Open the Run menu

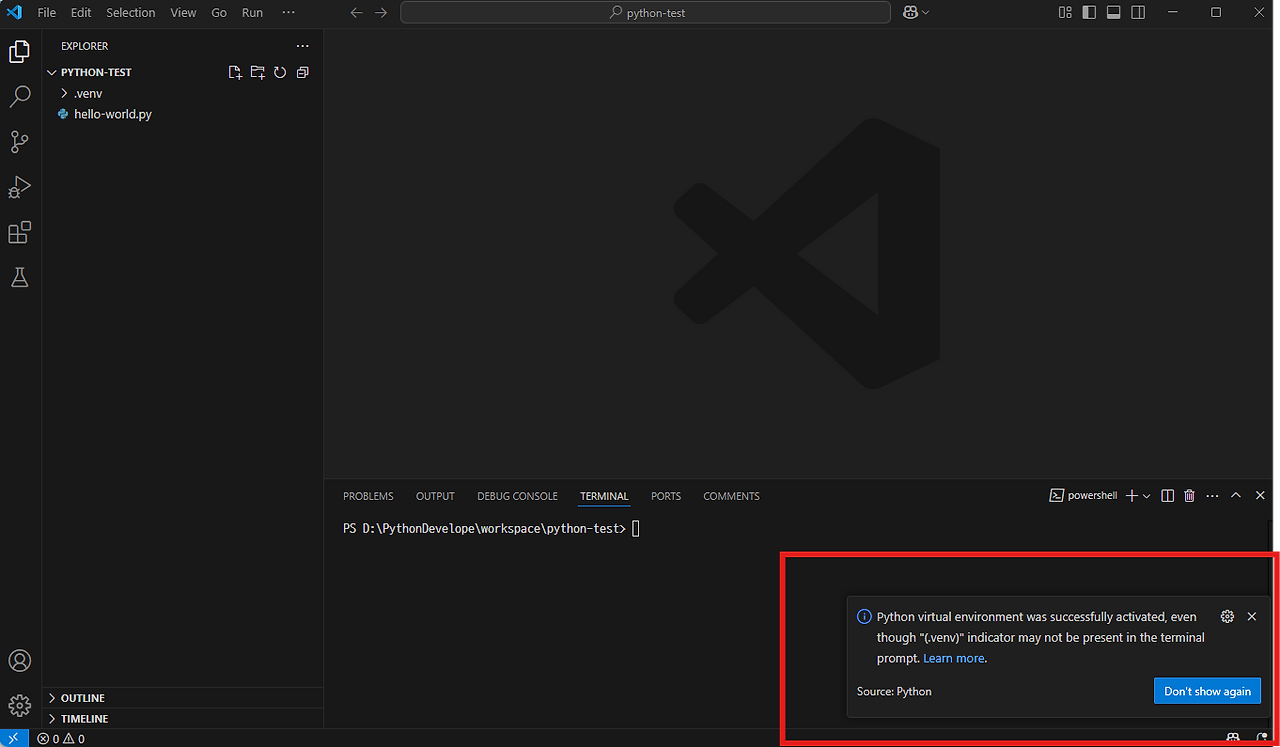point(253,13)
